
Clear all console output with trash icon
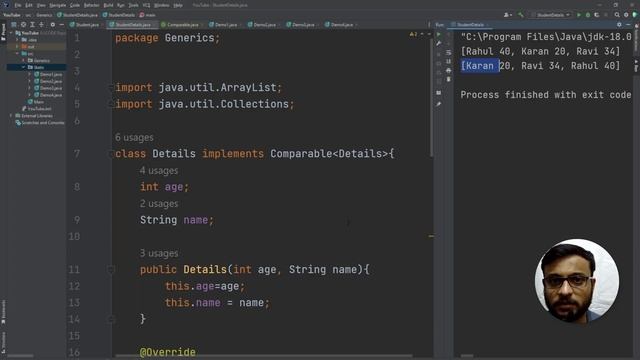(x=449, y=80)
